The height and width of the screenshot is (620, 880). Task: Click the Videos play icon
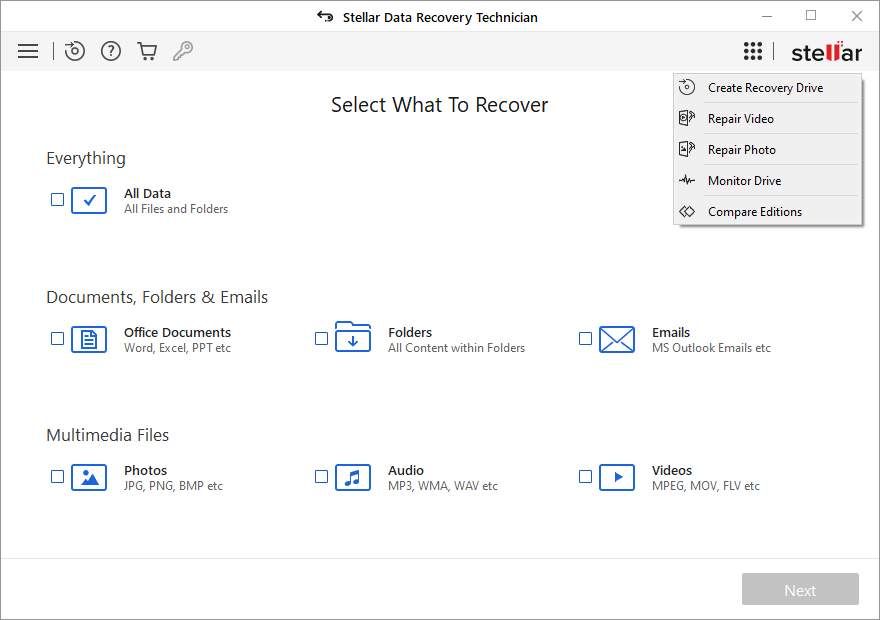(x=617, y=477)
